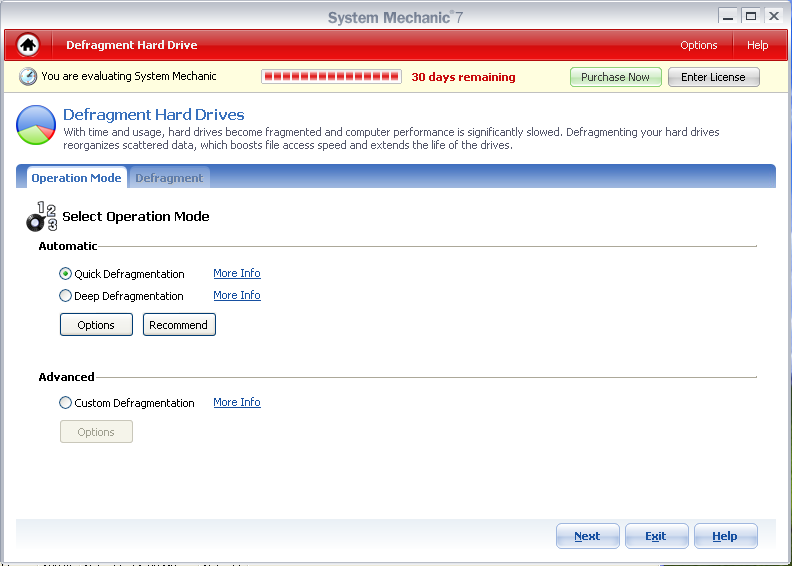Image resolution: width=792 pixels, height=566 pixels.
Task: Click the evaluation days progress bar
Action: (331, 77)
